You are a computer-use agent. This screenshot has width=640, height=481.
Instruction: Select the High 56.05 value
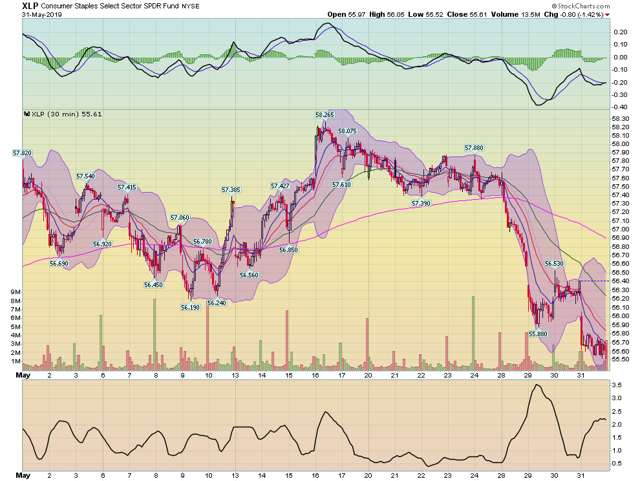(387, 14)
